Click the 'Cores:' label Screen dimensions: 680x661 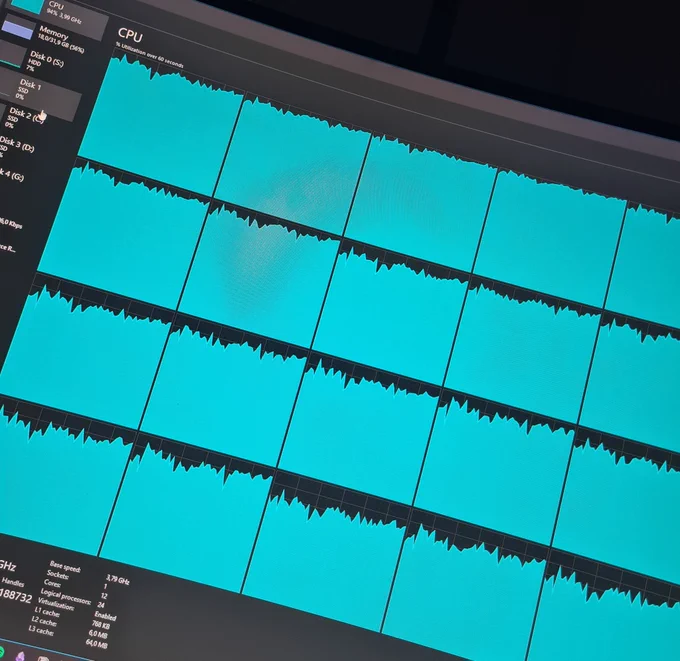(x=52, y=584)
